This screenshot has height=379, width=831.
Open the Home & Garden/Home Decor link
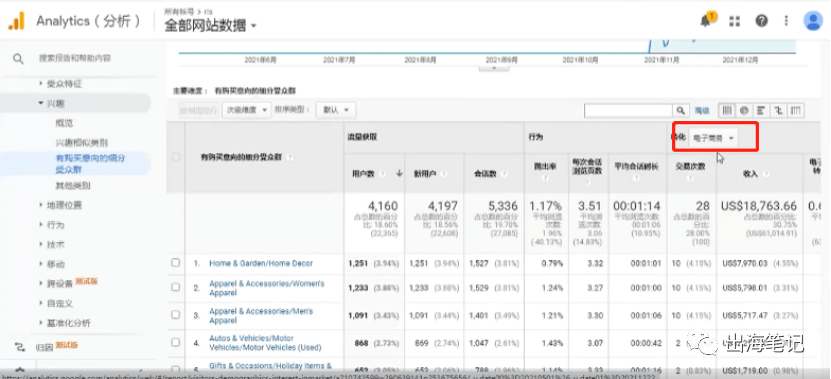point(261,263)
